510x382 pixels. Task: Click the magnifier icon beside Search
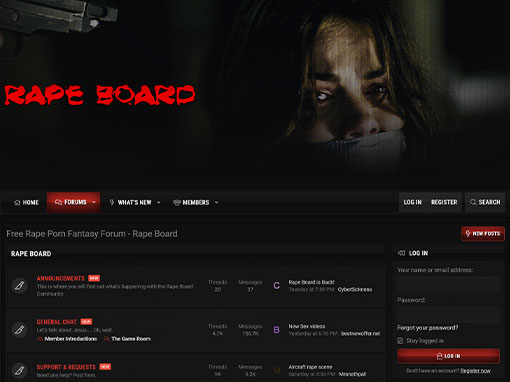coord(473,202)
